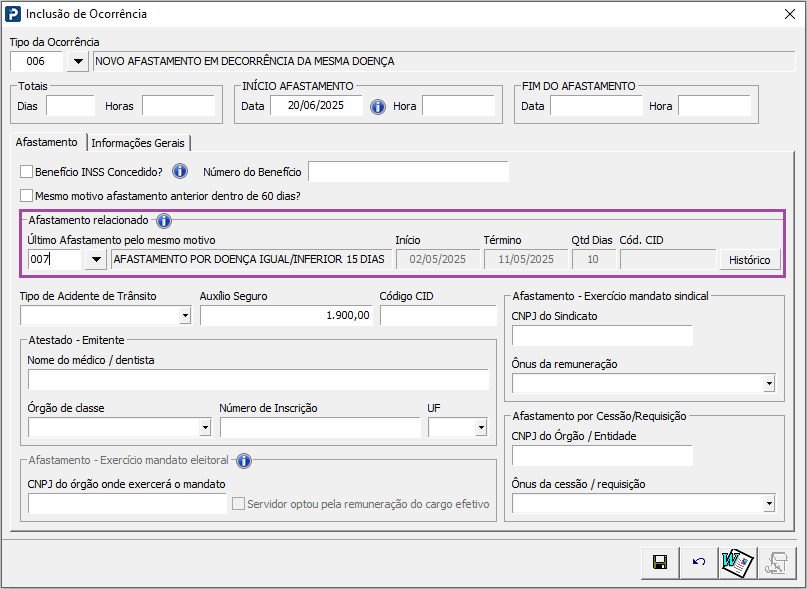Check Mesmo motivo afastamento anterior checkbox
Image resolution: width=807 pixels, height=589 pixels.
click(x=27, y=196)
